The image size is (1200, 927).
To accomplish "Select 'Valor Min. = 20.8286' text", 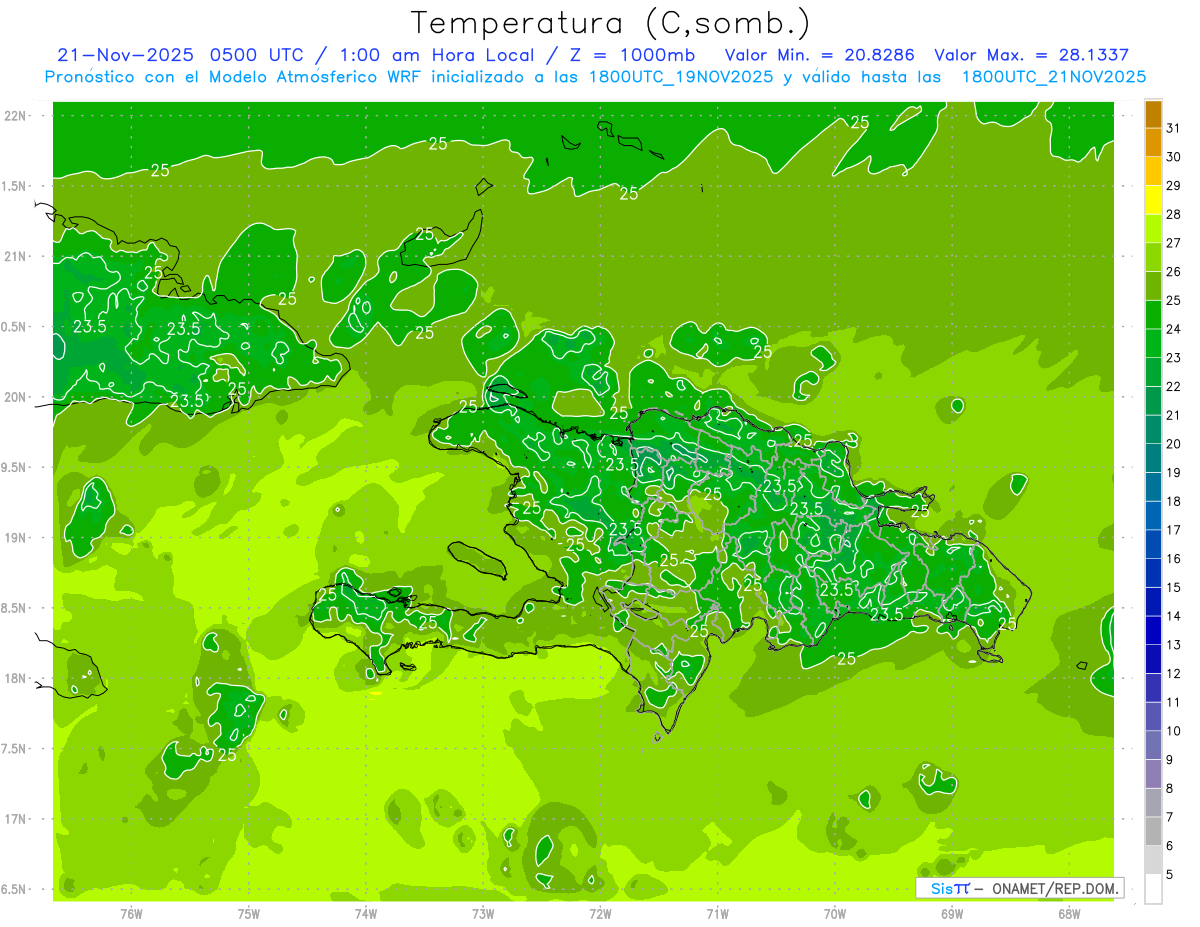I will pos(819,55).
